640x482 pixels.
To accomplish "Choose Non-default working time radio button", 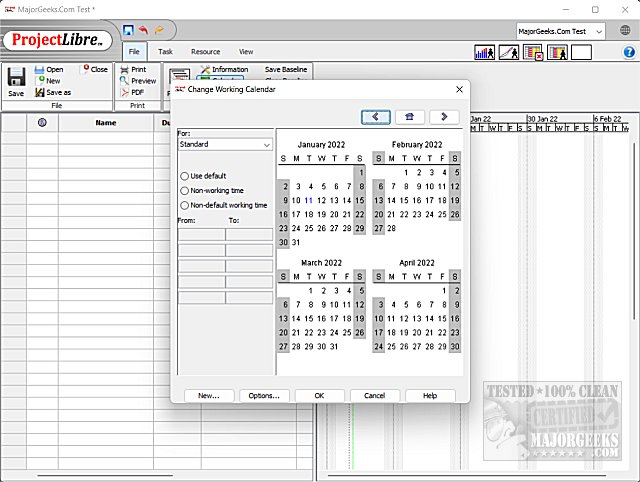I will (184, 205).
